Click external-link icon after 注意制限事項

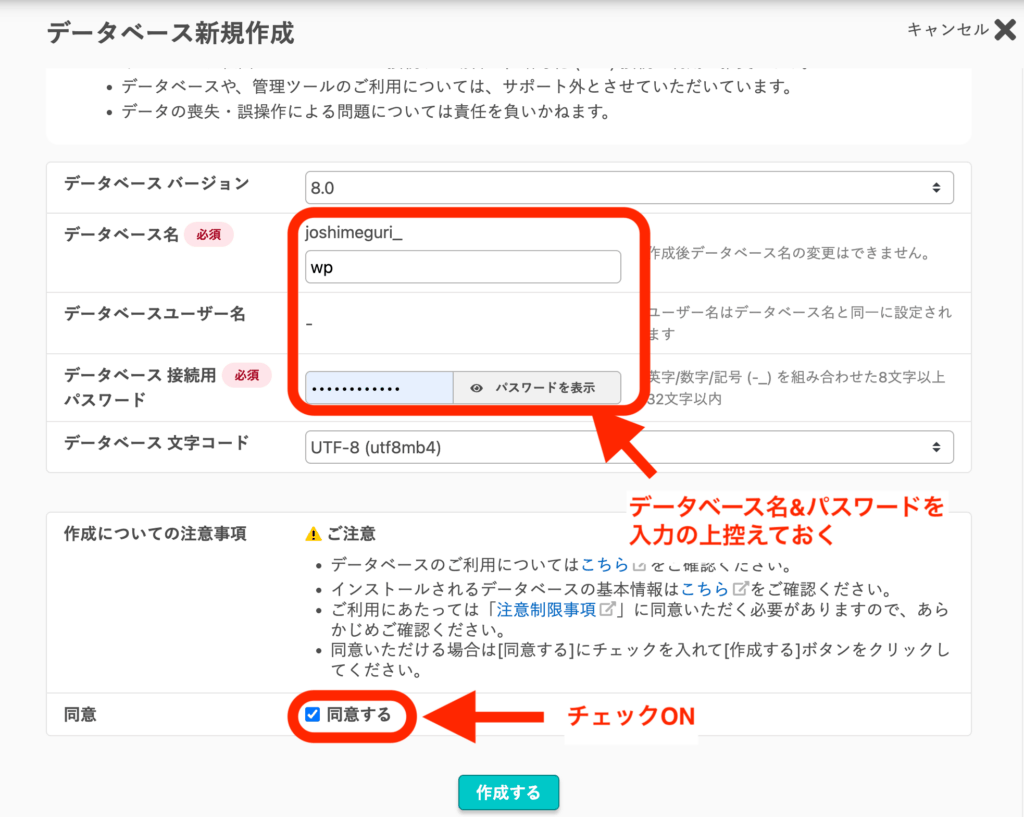606,609
